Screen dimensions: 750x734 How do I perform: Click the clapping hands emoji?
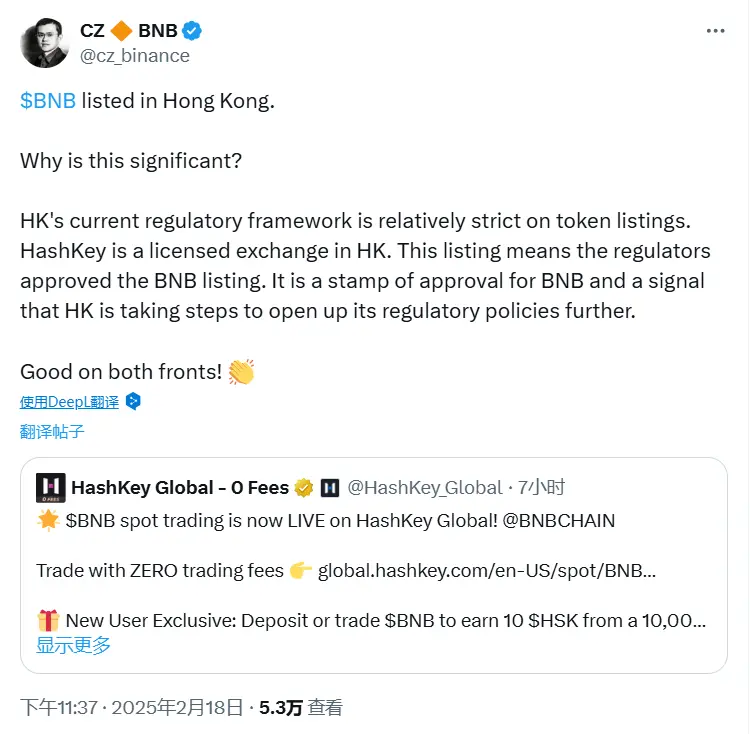click(x=241, y=372)
